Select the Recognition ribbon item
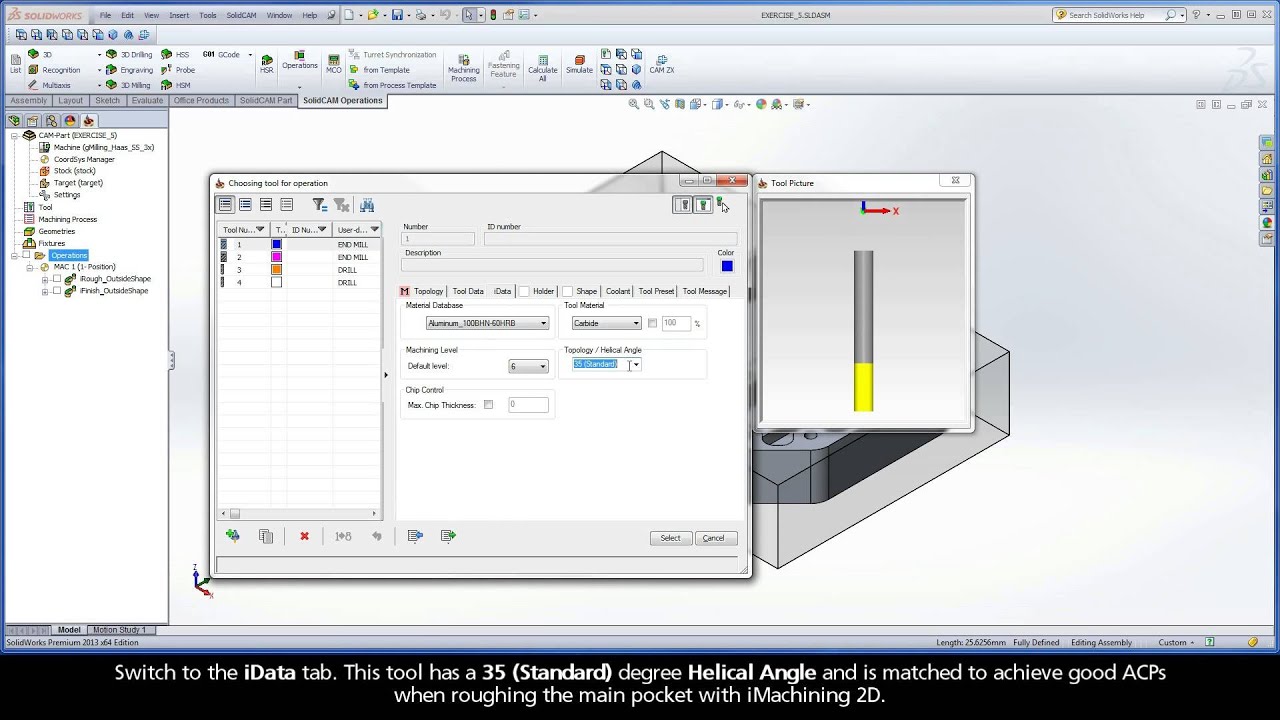Image resolution: width=1280 pixels, height=720 pixels. pyautogui.click(x=54, y=70)
